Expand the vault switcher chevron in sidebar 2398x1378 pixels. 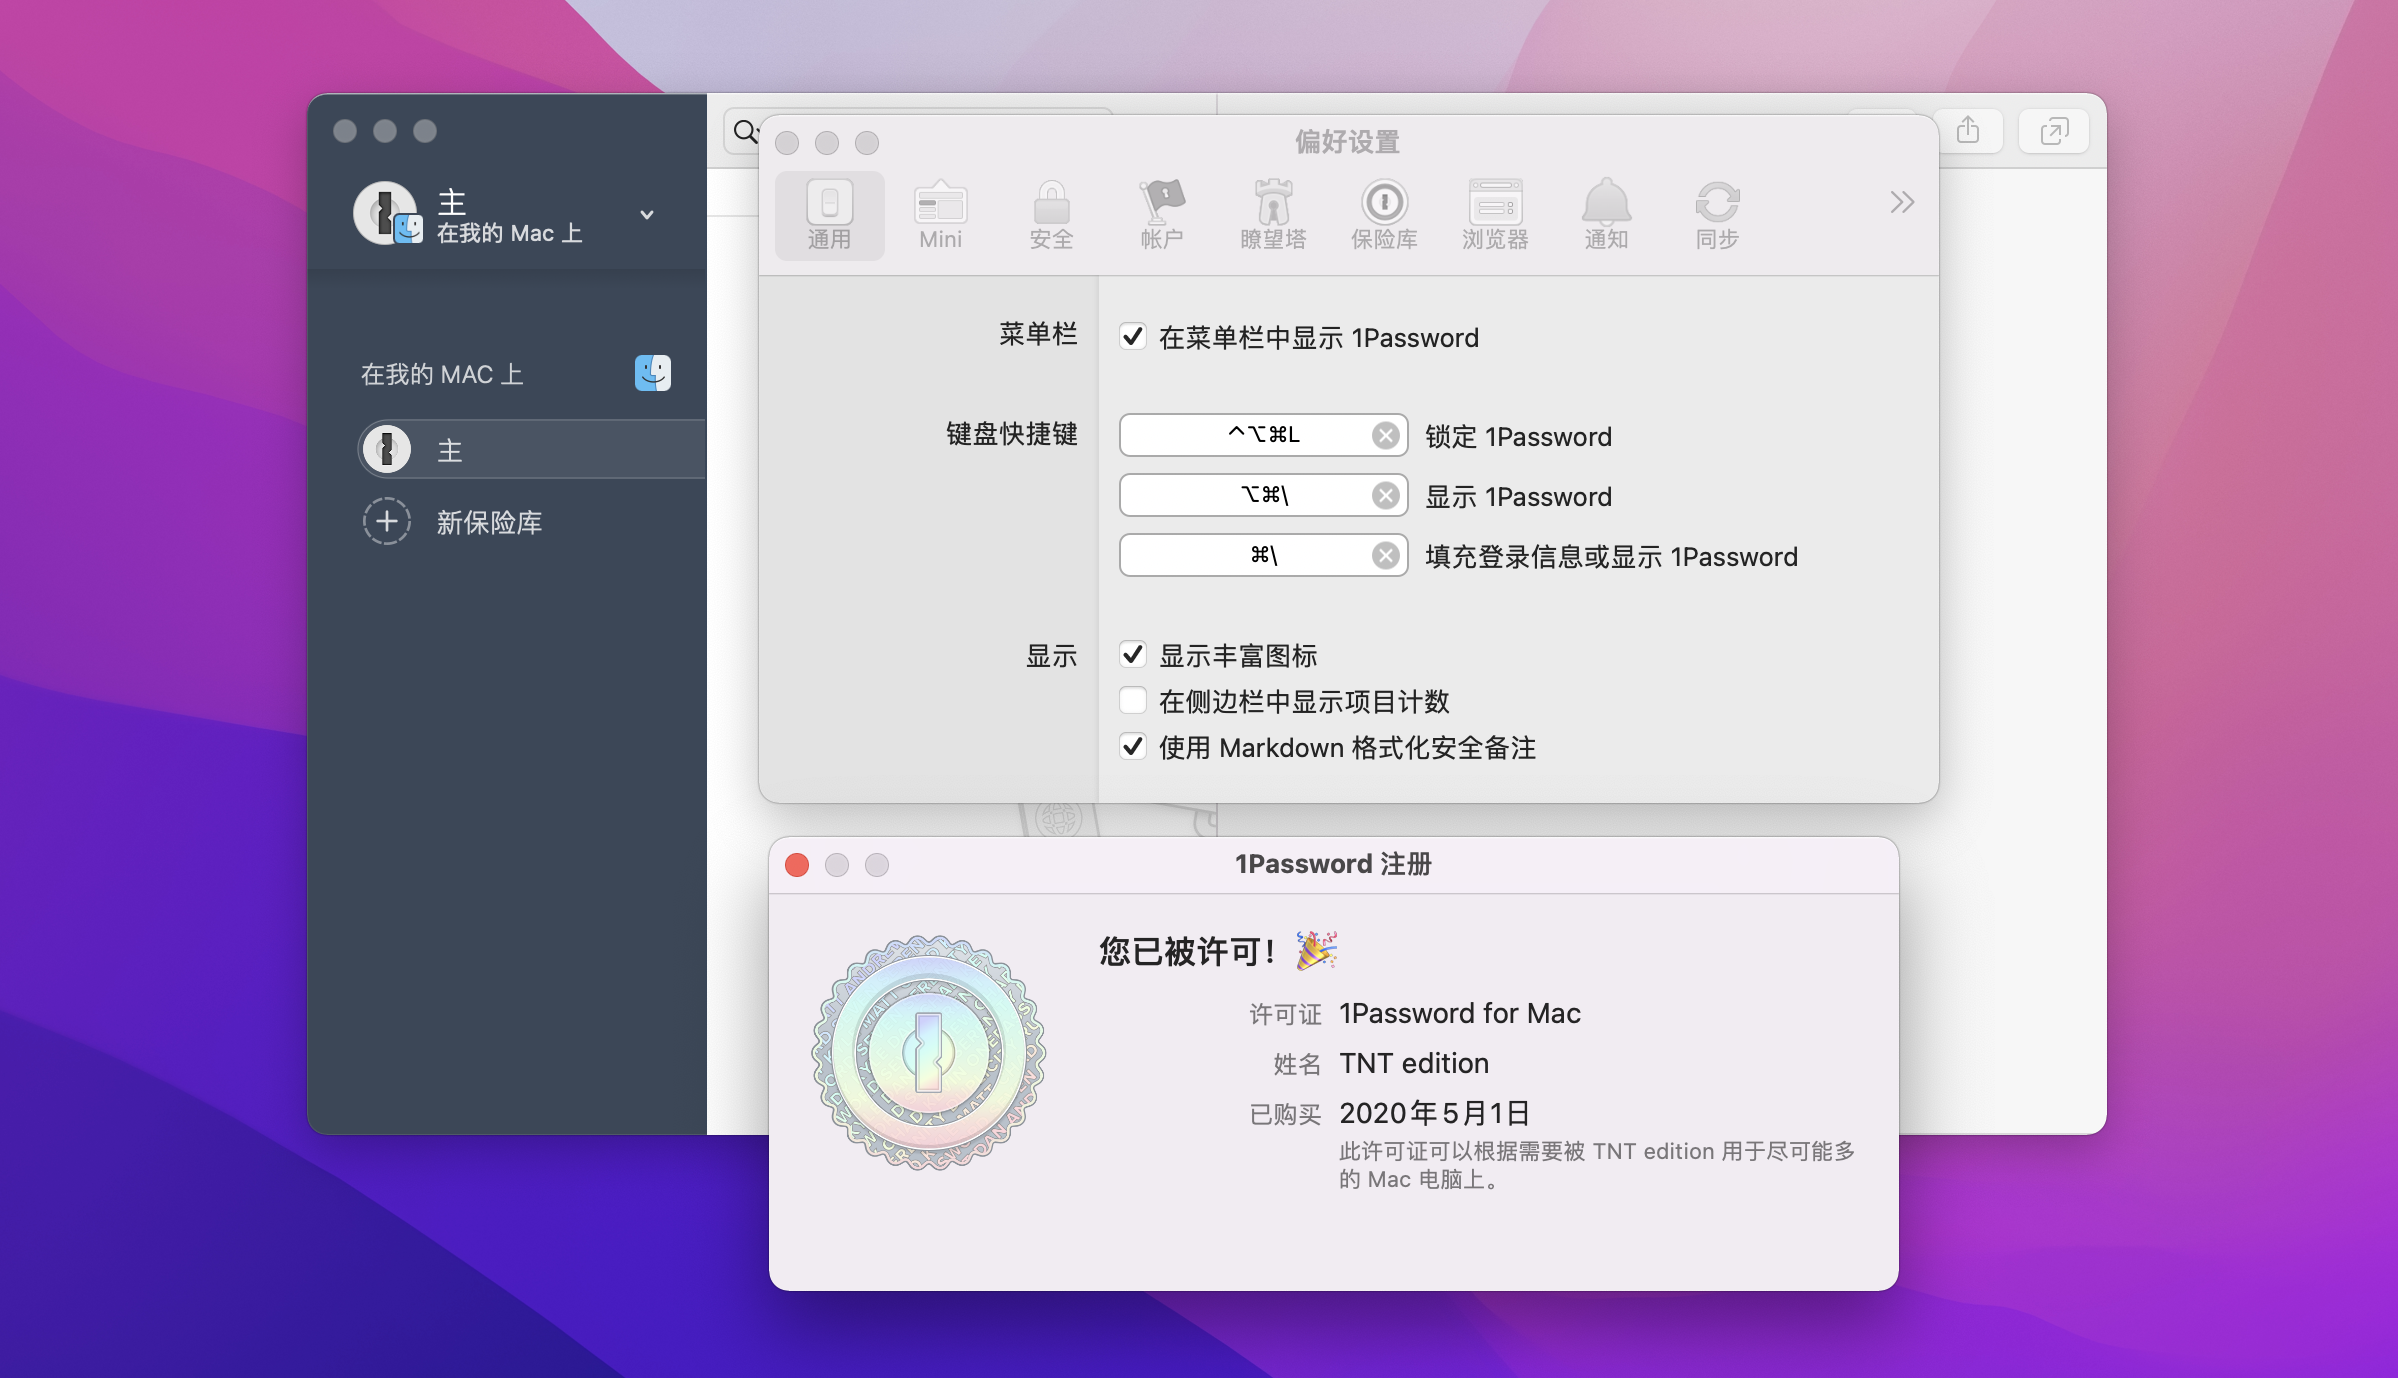[647, 215]
